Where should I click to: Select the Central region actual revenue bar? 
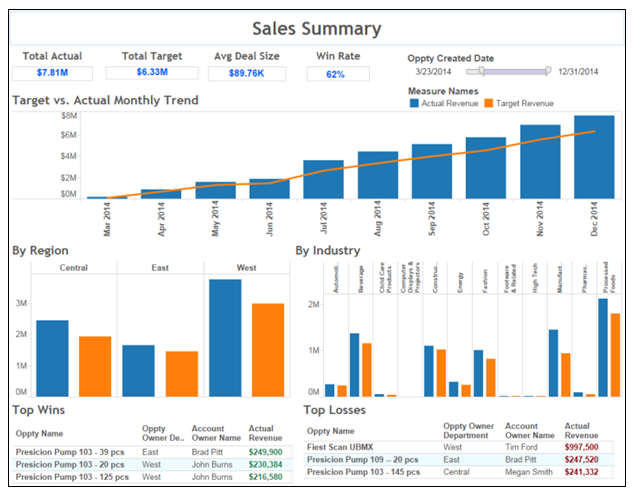(x=52, y=358)
